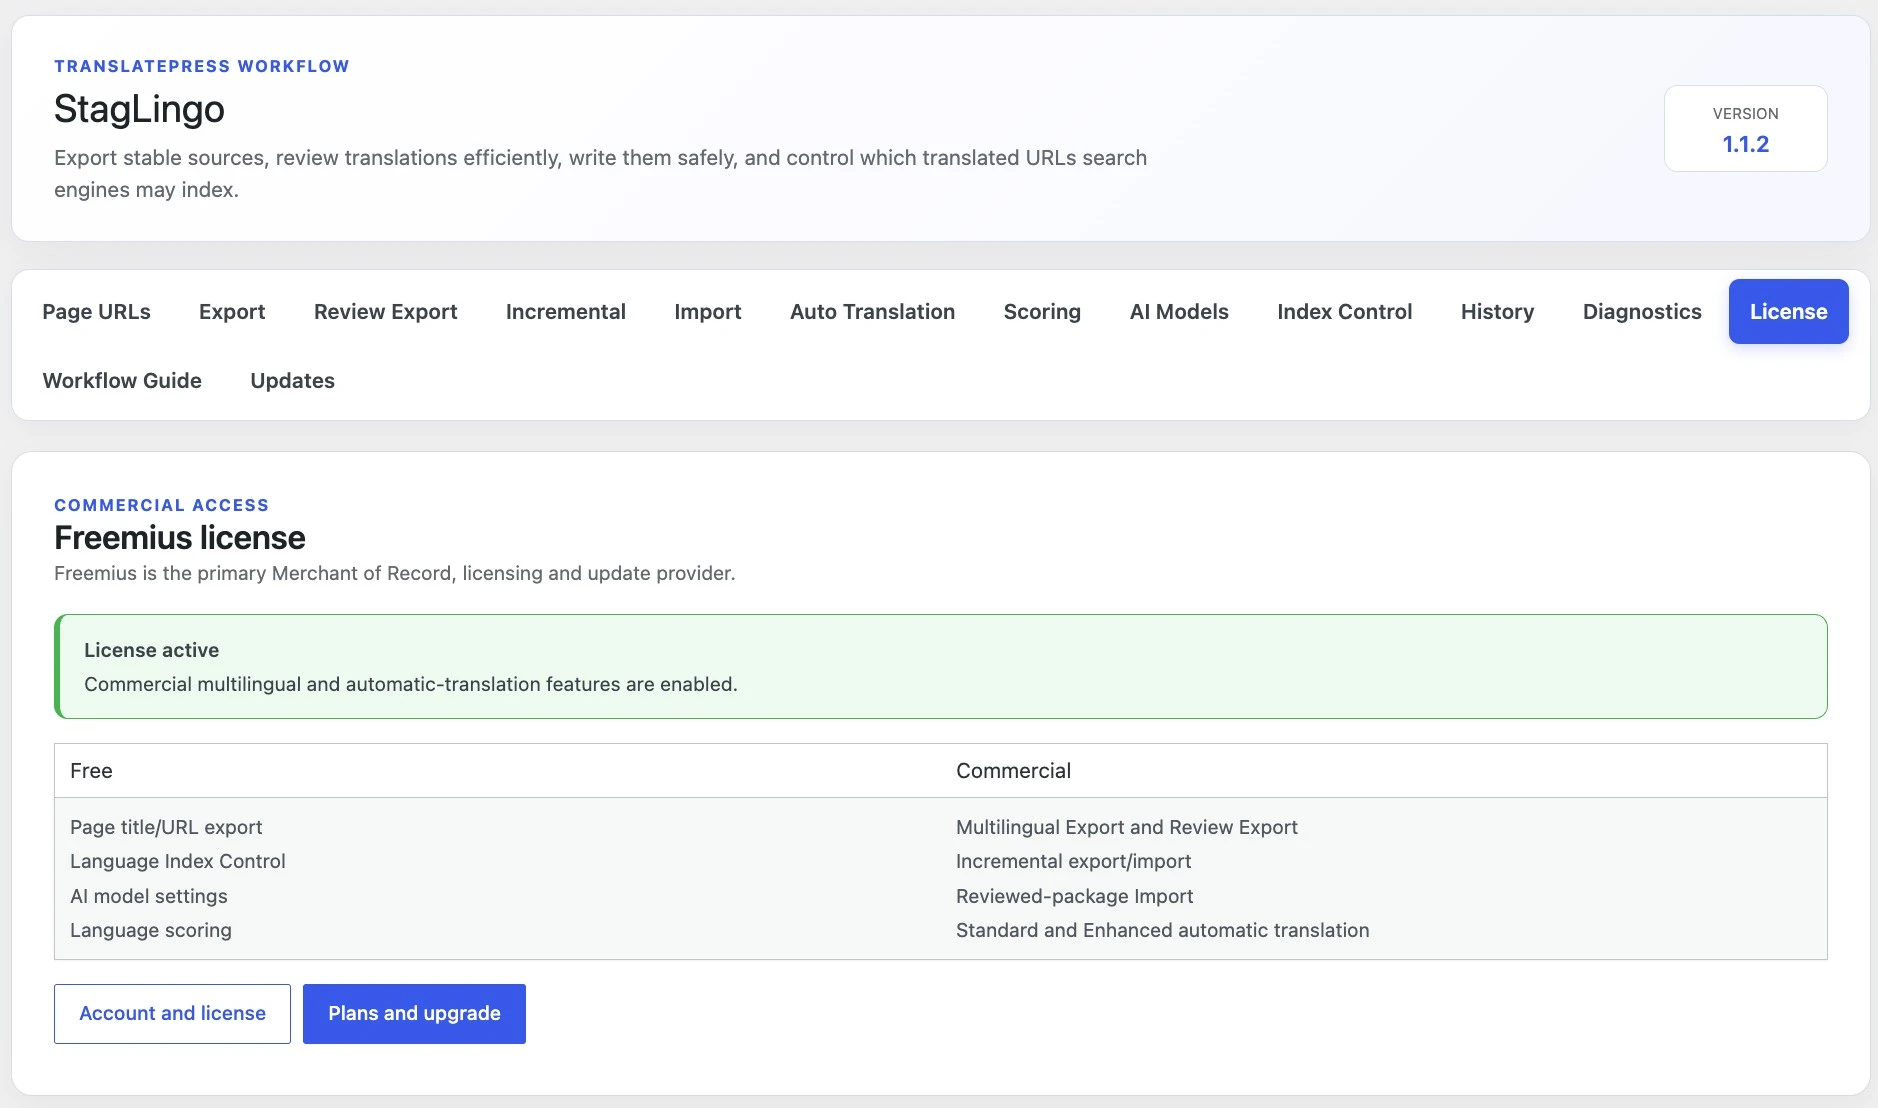Click the active License tab
Viewport: 1878px width, 1108px height.
(1788, 312)
